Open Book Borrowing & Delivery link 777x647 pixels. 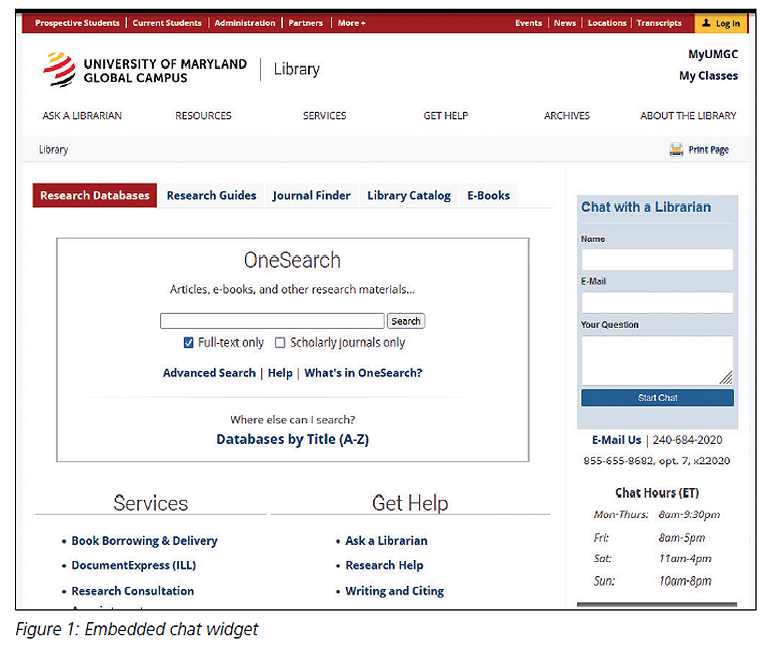point(144,540)
